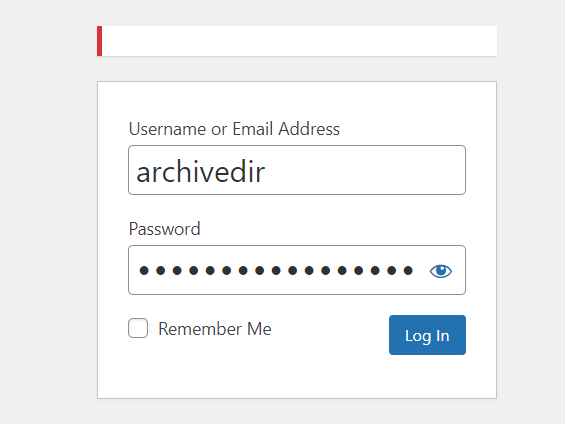Place cursor after the archivedir text
565x424 pixels.
[x=266, y=172]
